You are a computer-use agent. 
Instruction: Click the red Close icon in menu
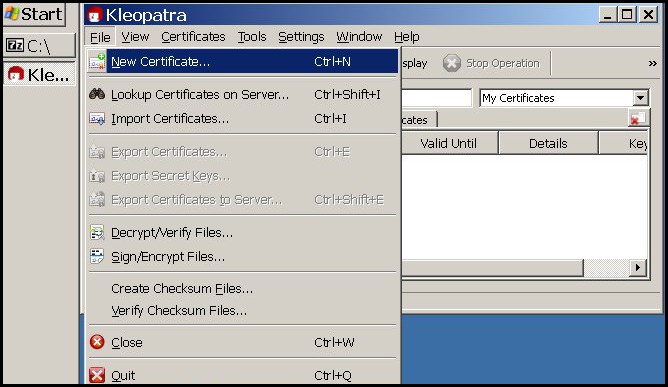[x=97, y=342]
